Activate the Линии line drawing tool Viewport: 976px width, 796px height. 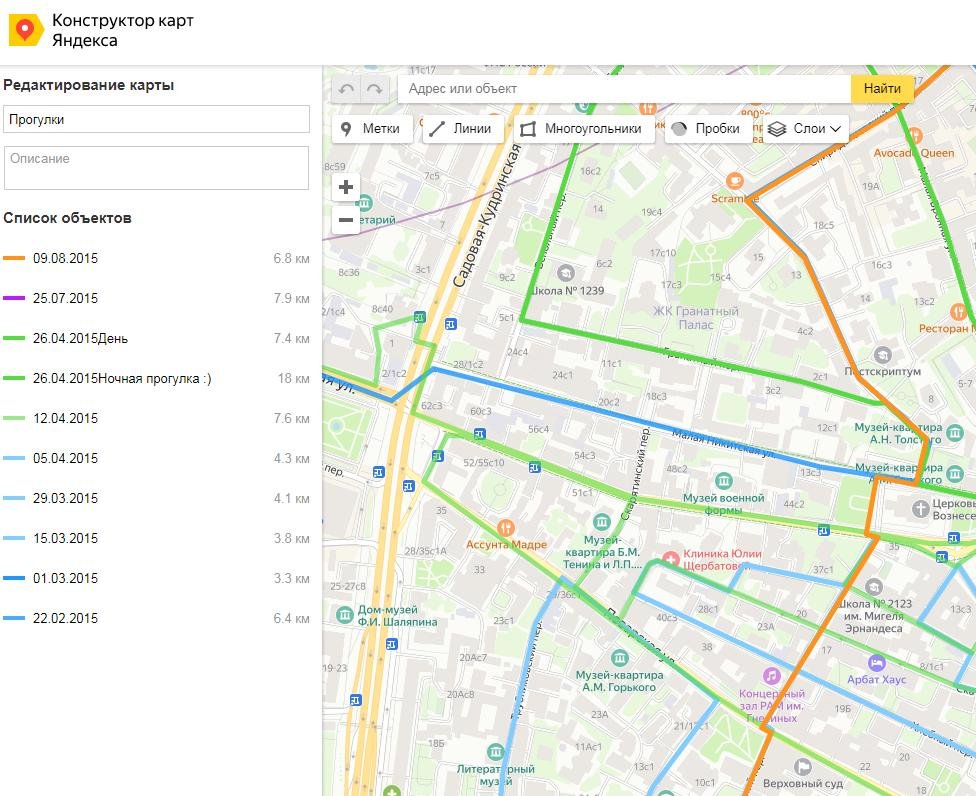pos(461,129)
